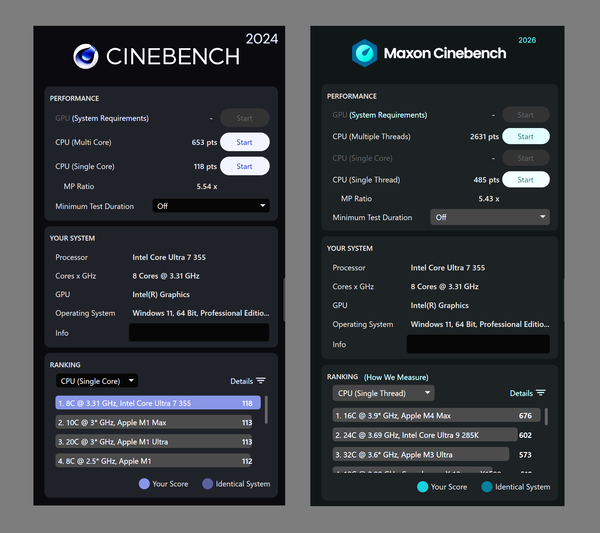Click the Operating System value in Cinebench 2026
The height and width of the screenshot is (533, 600).
(x=480, y=324)
